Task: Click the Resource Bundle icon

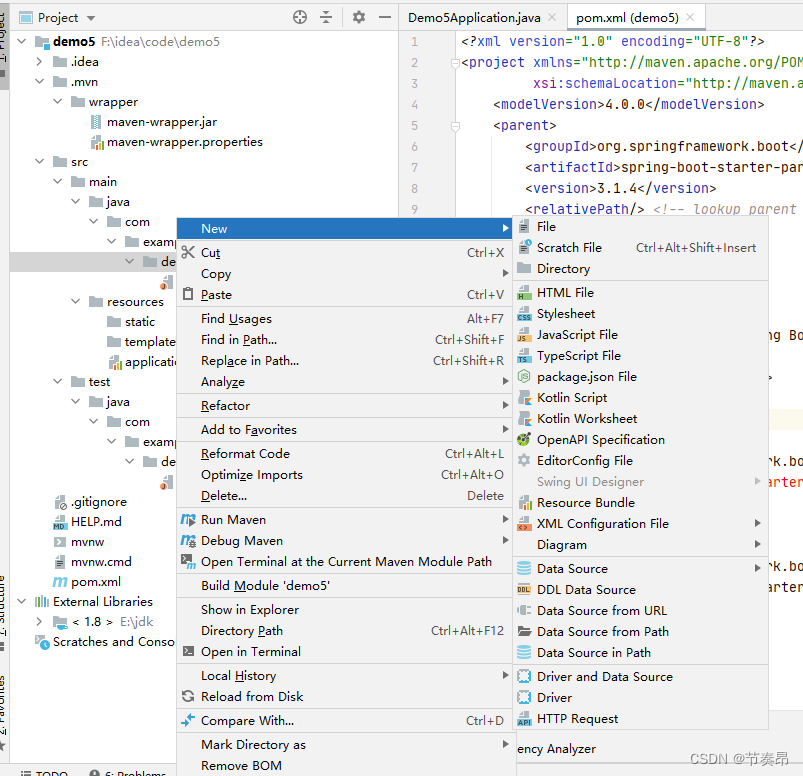Action: [524, 502]
